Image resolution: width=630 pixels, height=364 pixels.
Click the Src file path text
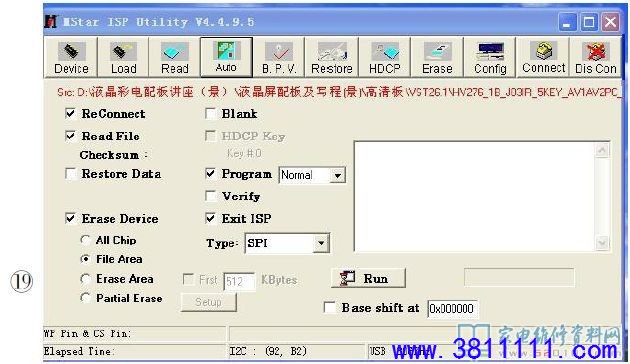(339, 92)
